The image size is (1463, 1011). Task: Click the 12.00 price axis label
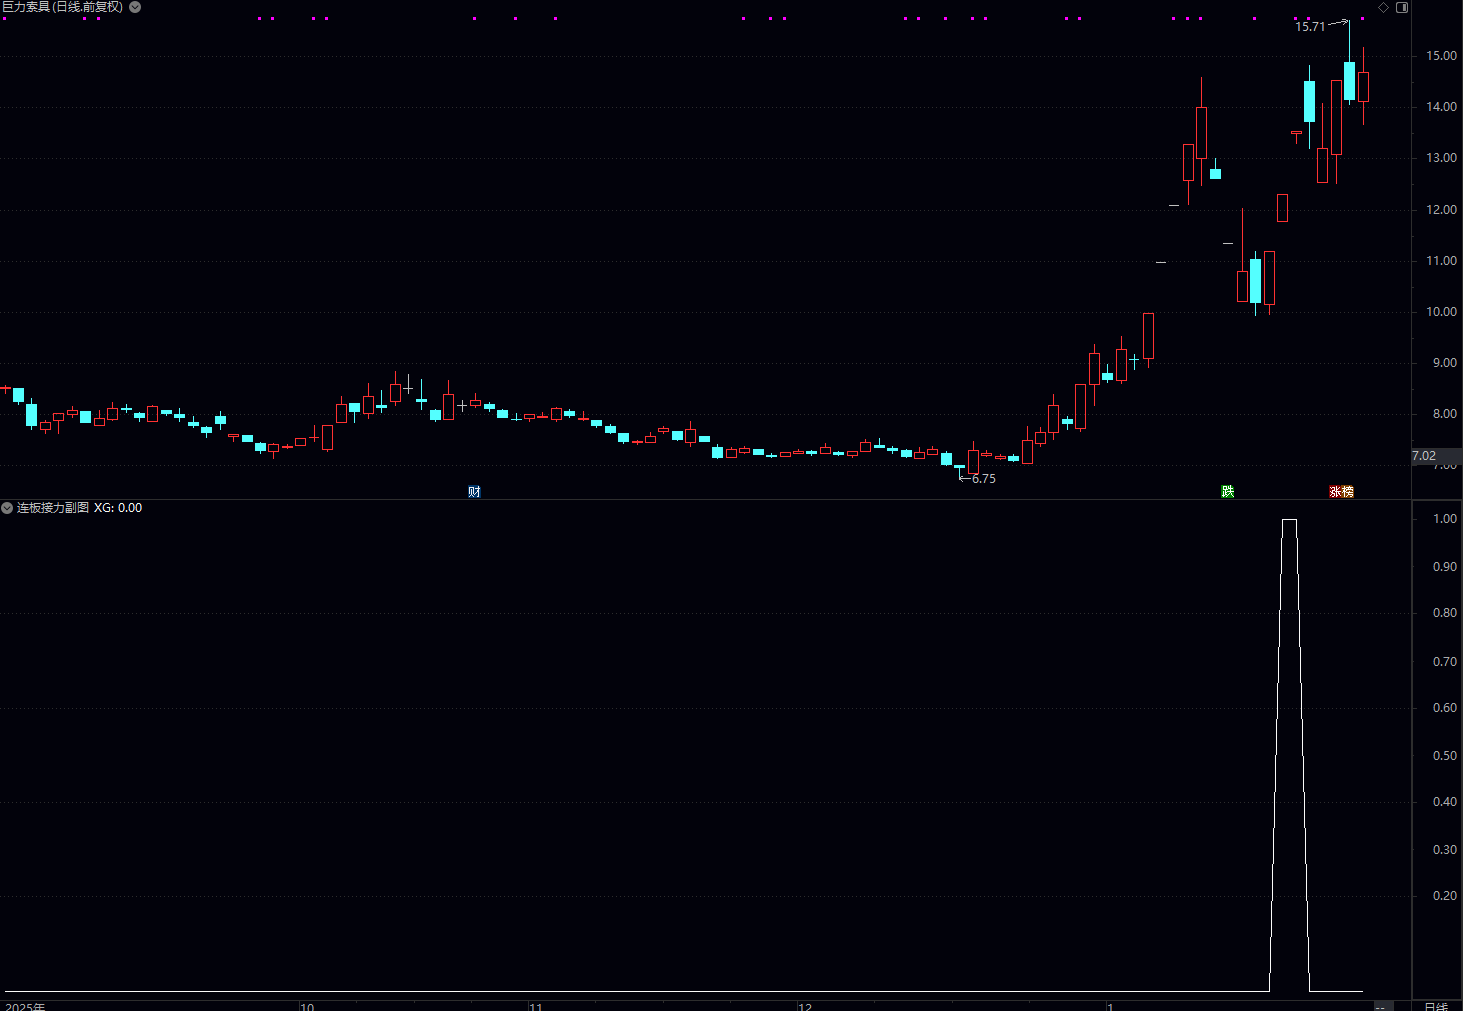pos(1441,210)
